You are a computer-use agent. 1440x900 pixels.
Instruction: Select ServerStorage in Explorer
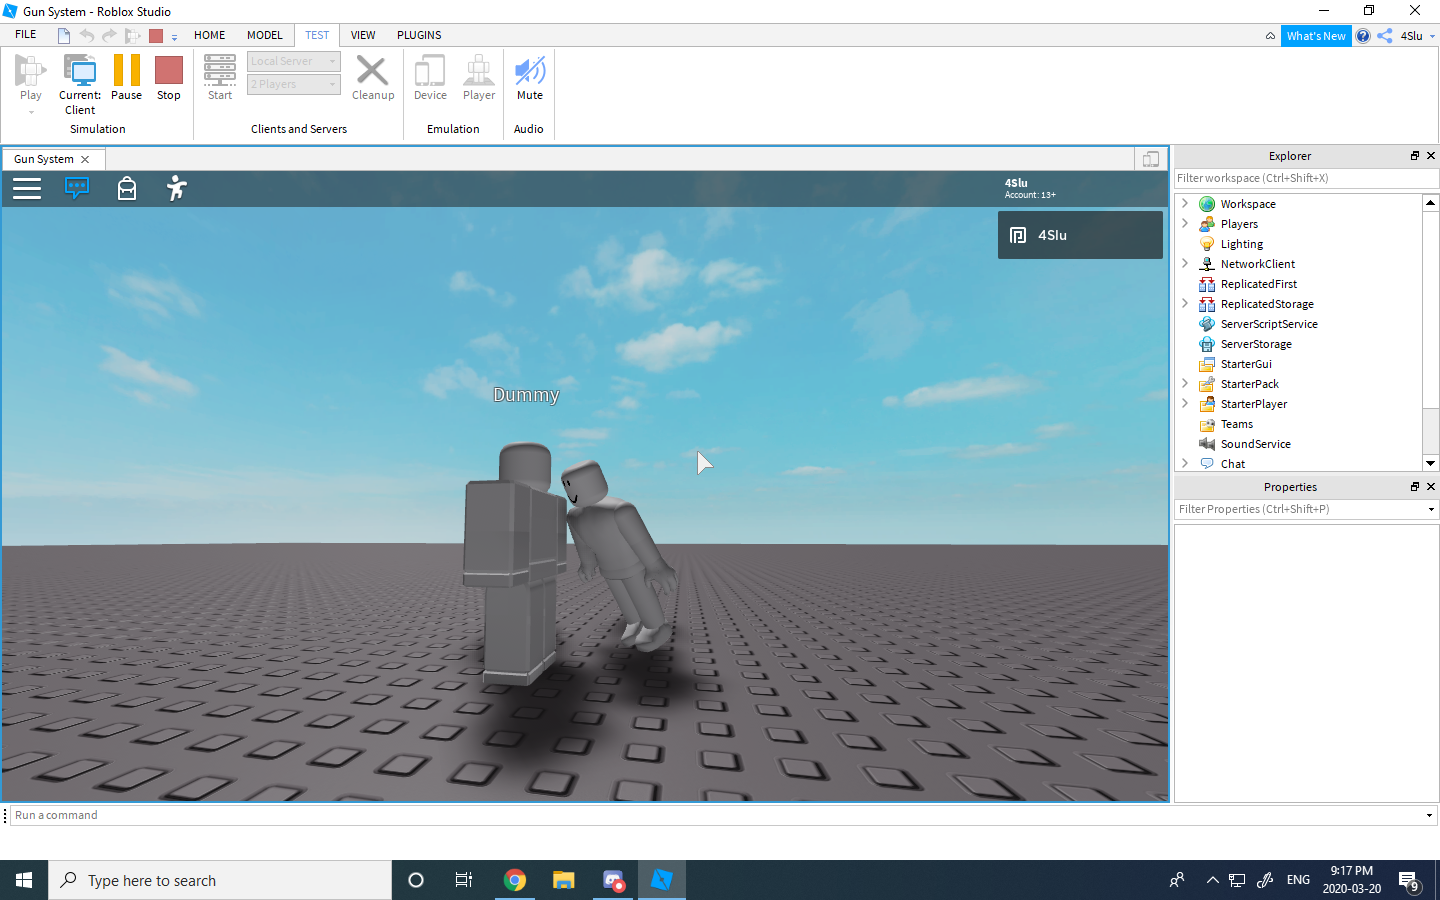click(1256, 344)
